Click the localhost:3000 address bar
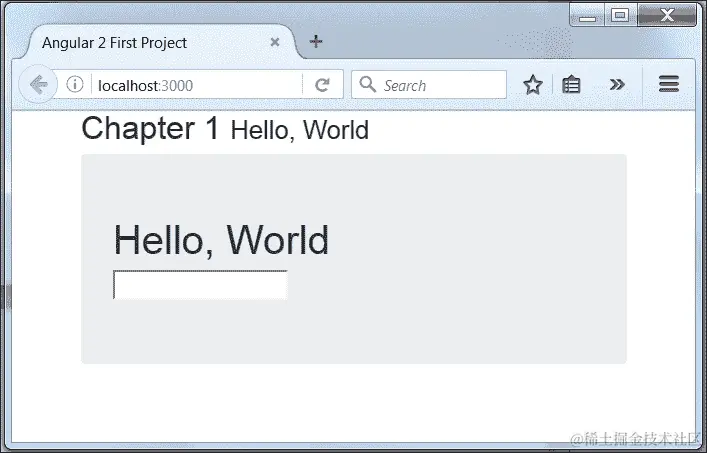 (x=196, y=85)
